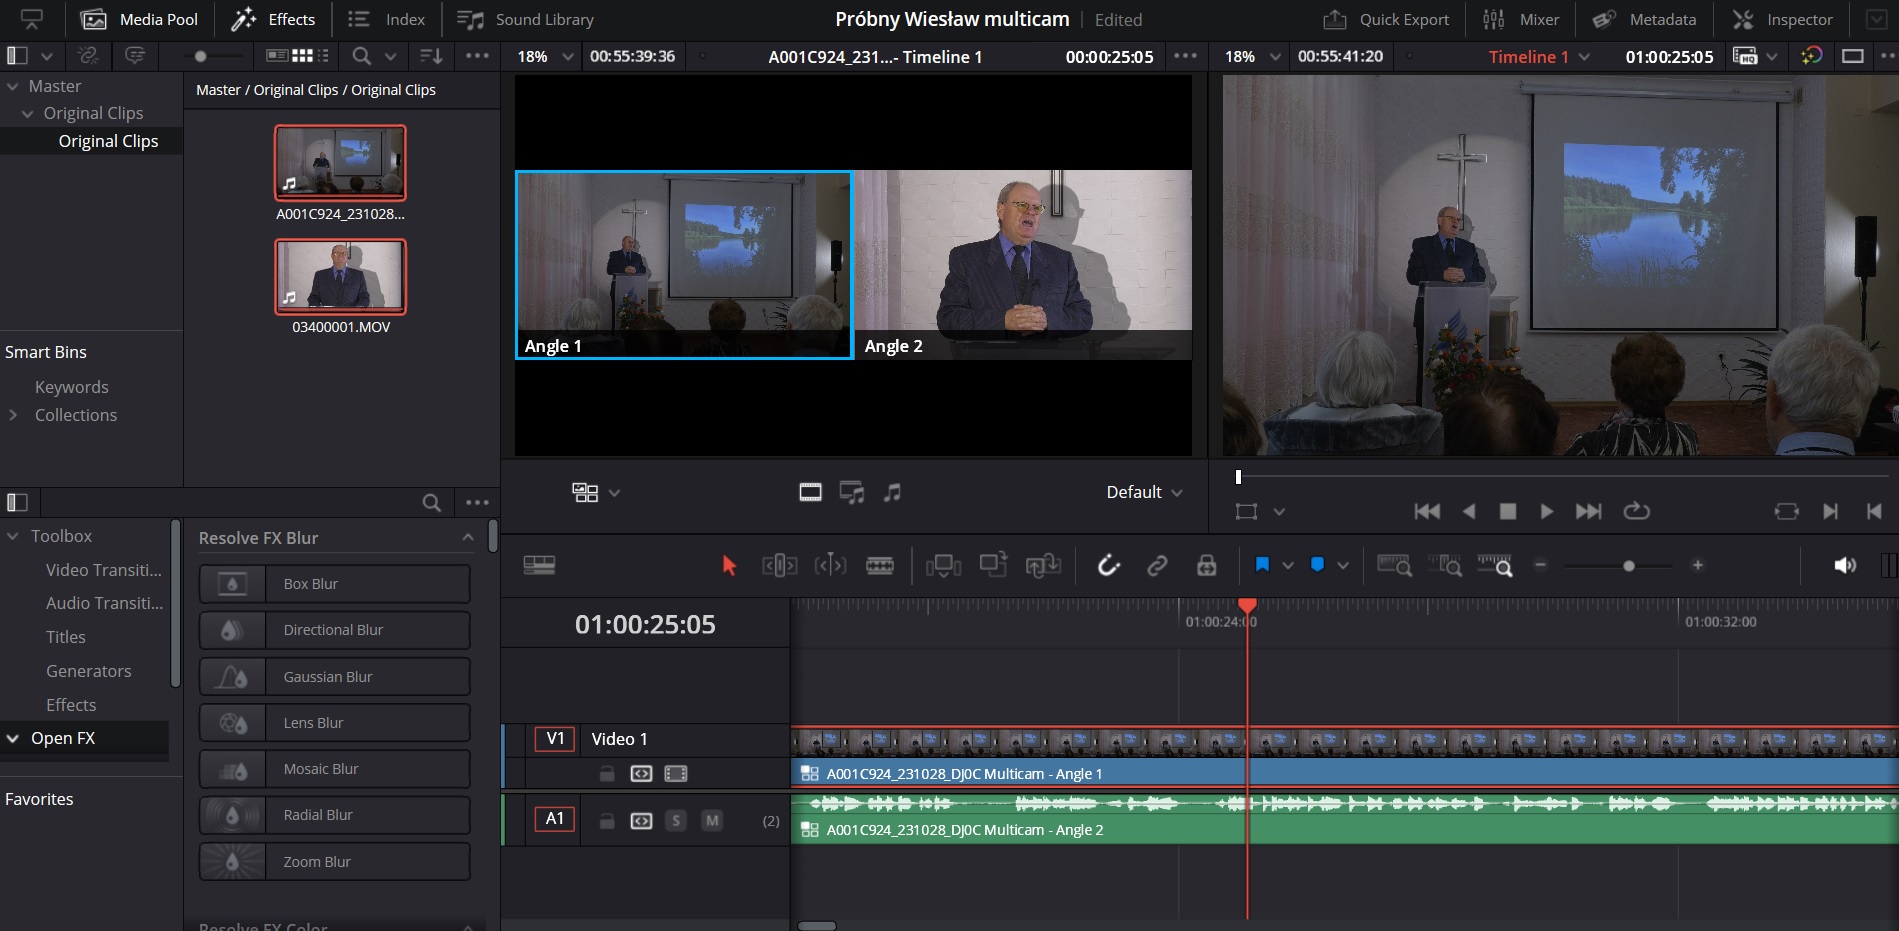The image size is (1899, 931).
Task: Open the Sound Library panel
Action: (x=525, y=19)
